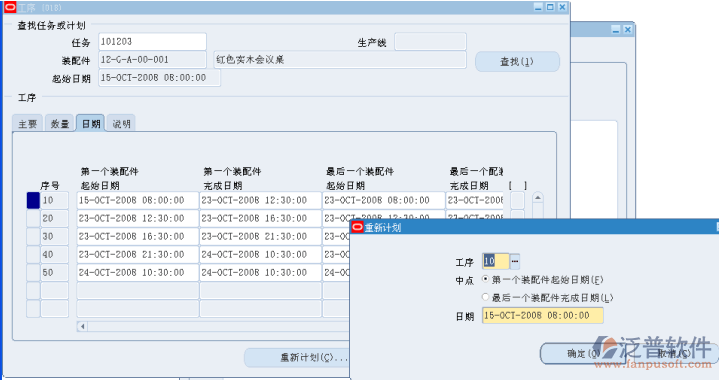Screen dimensions: 722x380
Task: Switch to the 主要 tab
Action: coord(27,123)
